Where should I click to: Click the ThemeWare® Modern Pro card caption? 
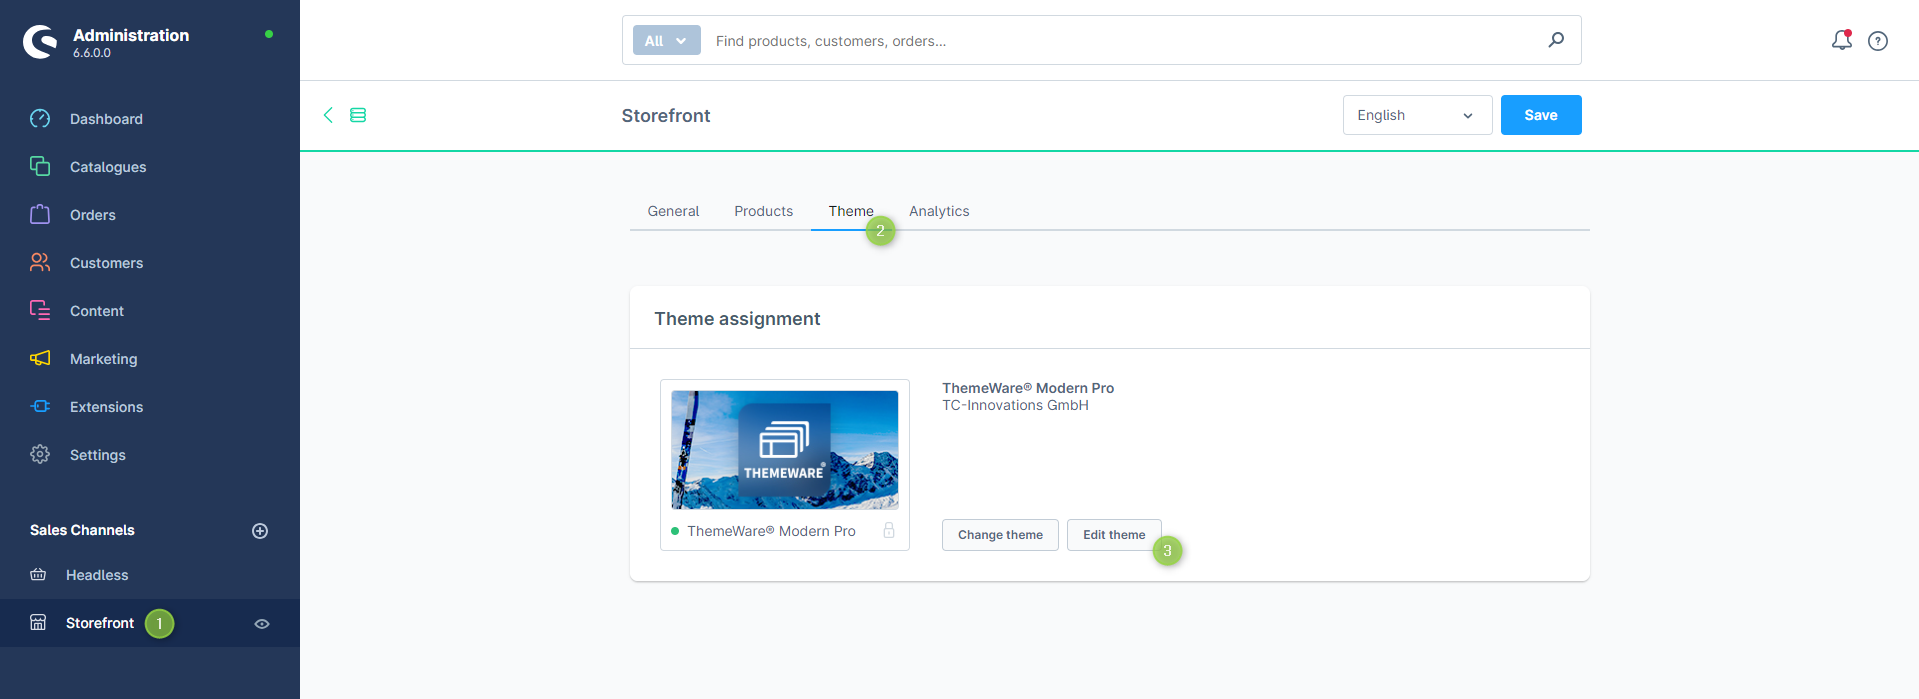pos(771,531)
